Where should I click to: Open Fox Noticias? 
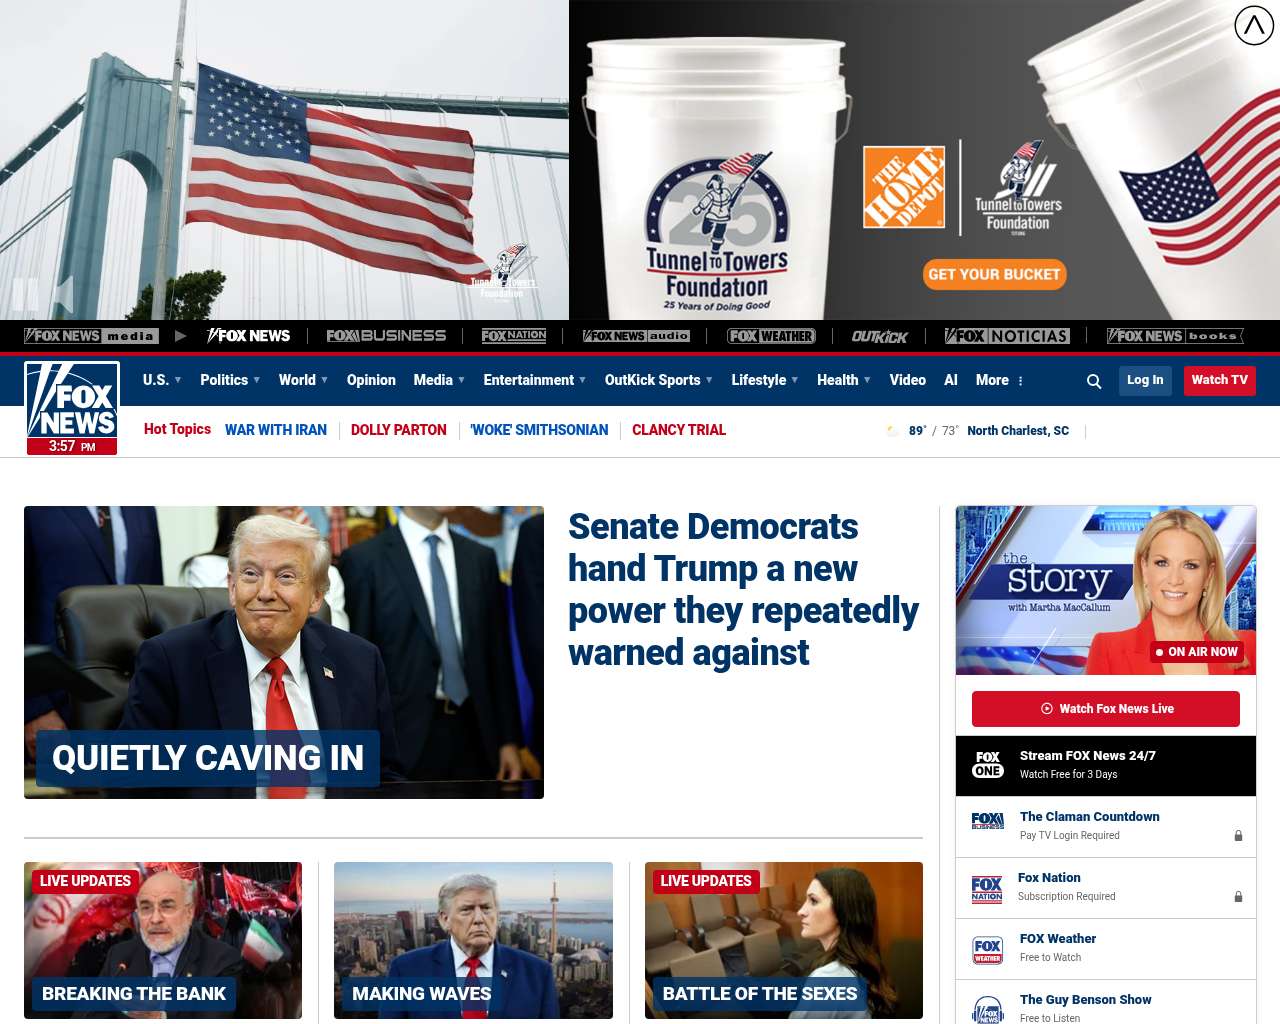(x=1007, y=336)
